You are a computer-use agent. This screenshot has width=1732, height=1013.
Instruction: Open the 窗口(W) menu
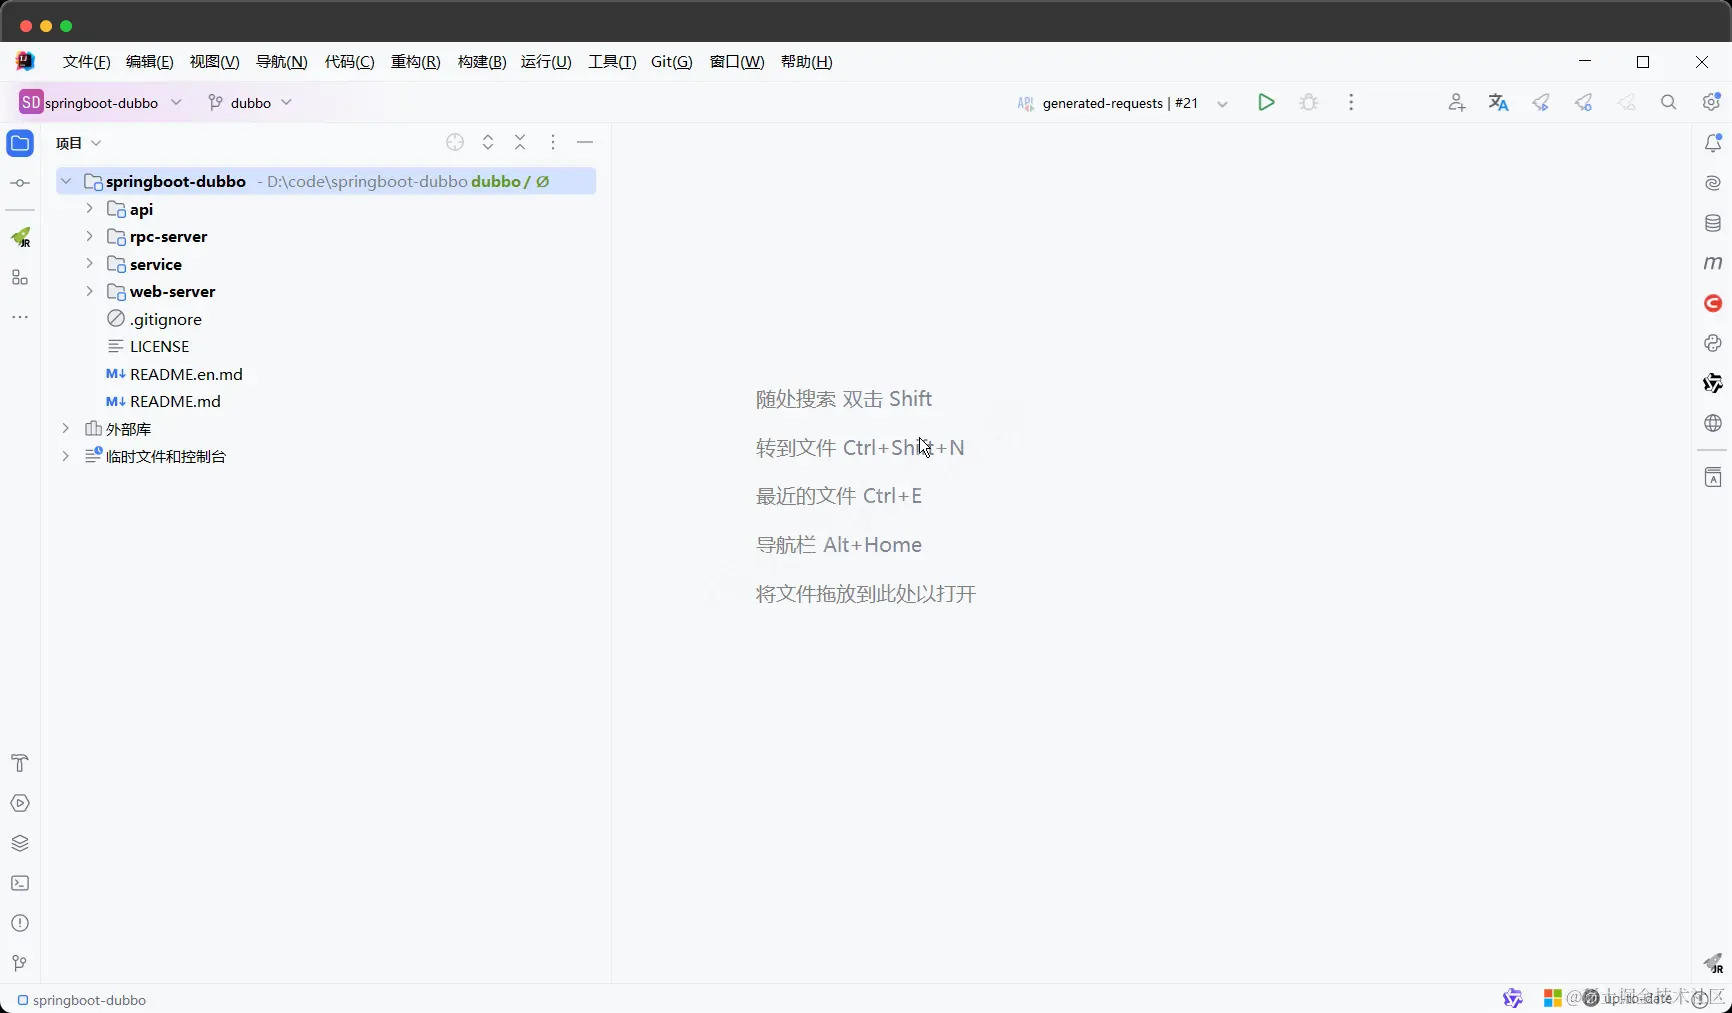(x=737, y=62)
